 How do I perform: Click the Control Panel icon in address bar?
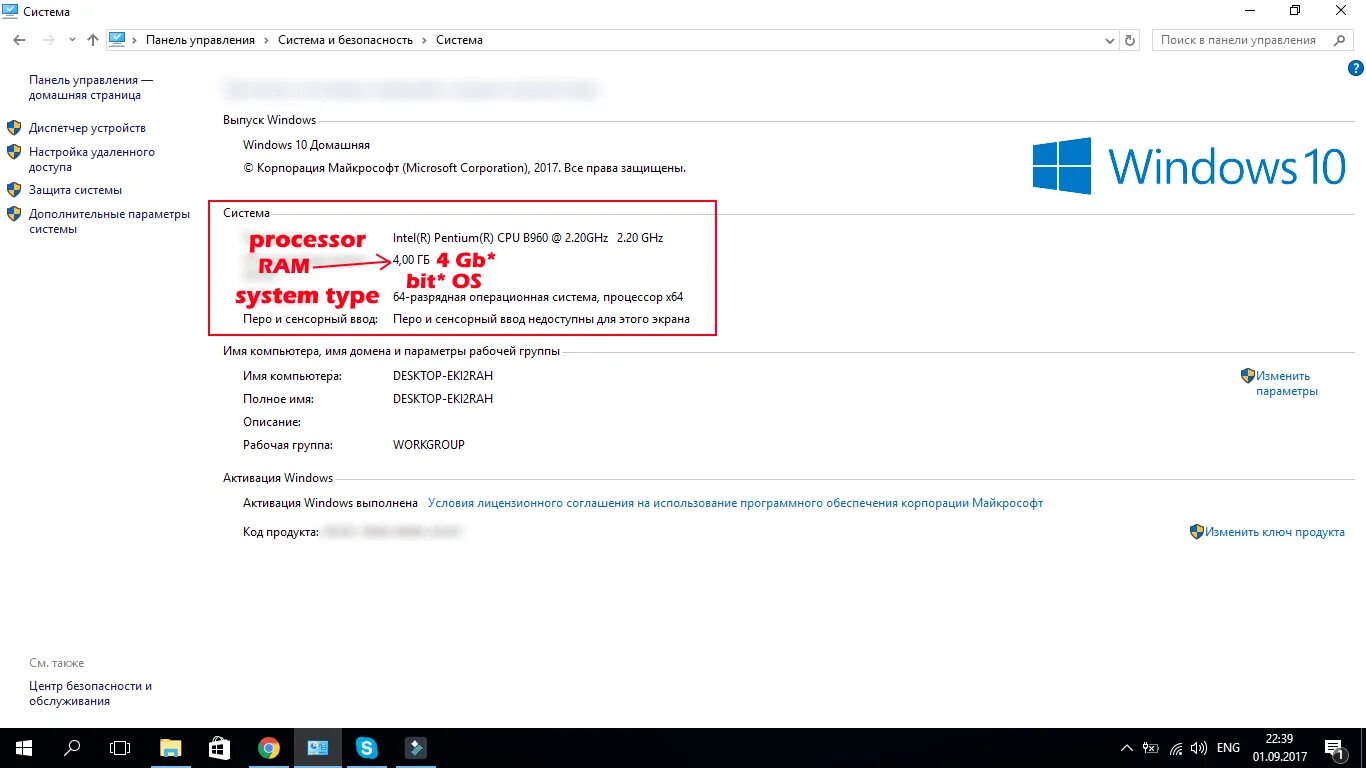click(x=117, y=40)
